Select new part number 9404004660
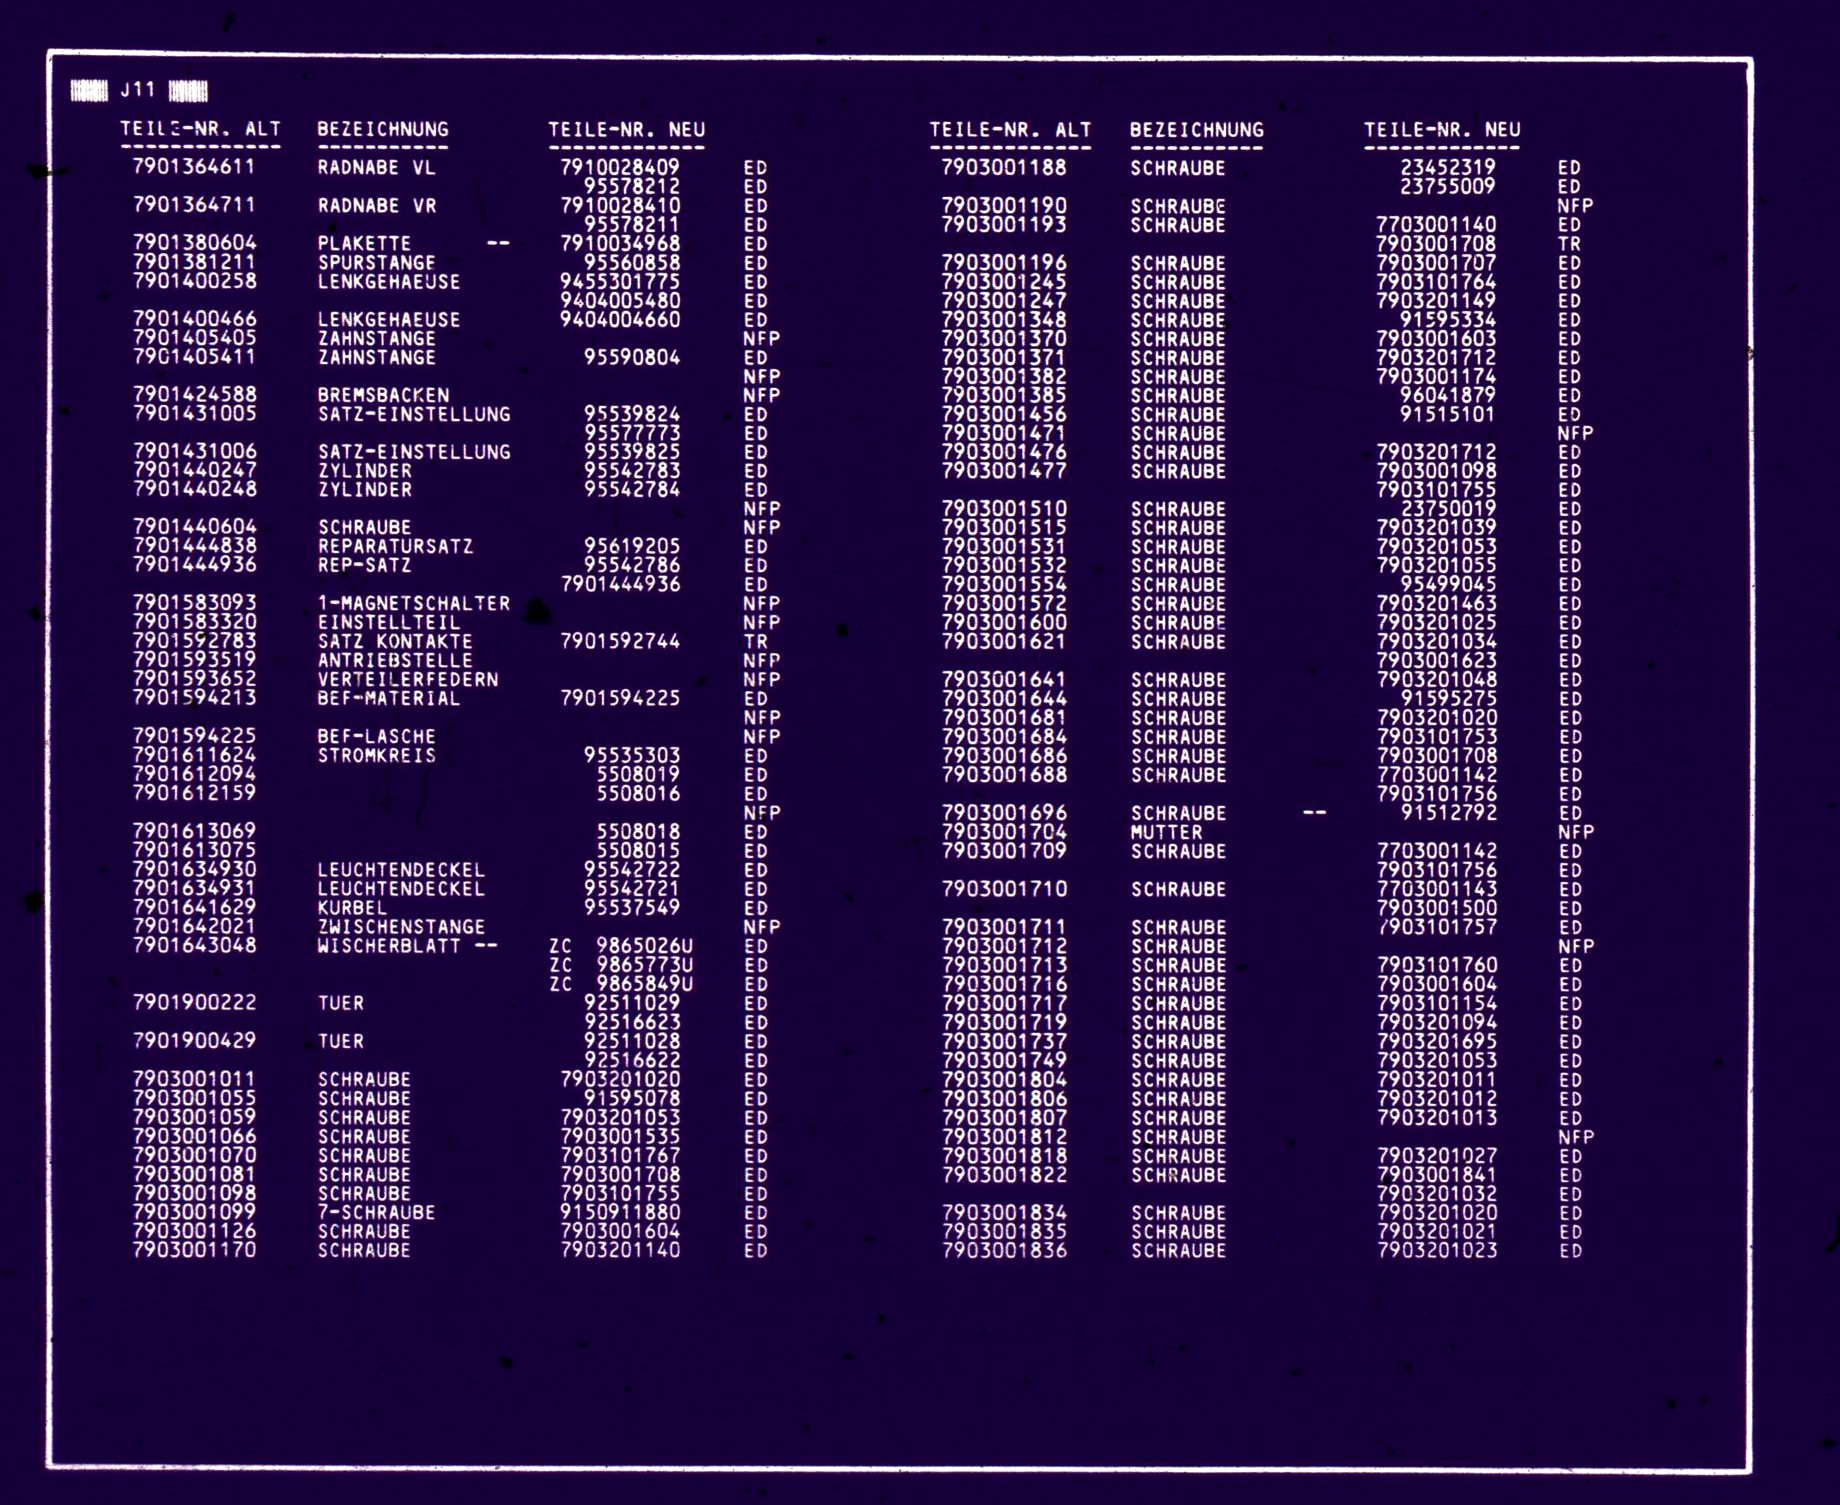The image size is (1840, 1505). pos(620,319)
